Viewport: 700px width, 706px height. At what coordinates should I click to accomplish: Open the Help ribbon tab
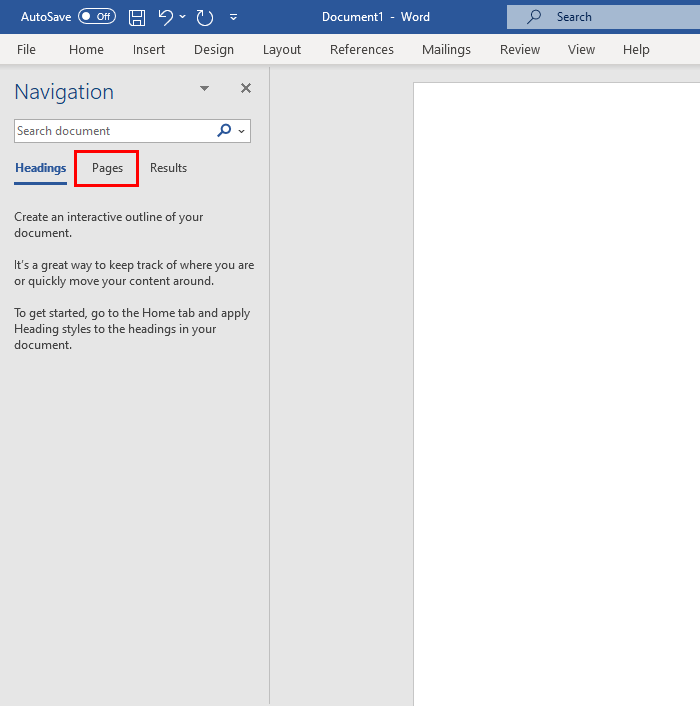click(x=636, y=50)
